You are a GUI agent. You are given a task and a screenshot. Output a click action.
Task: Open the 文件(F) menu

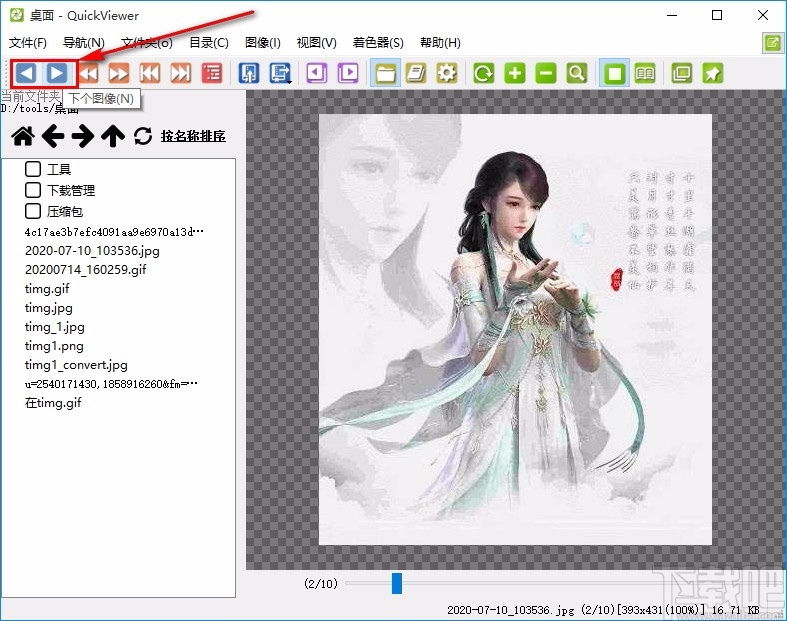coord(28,43)
